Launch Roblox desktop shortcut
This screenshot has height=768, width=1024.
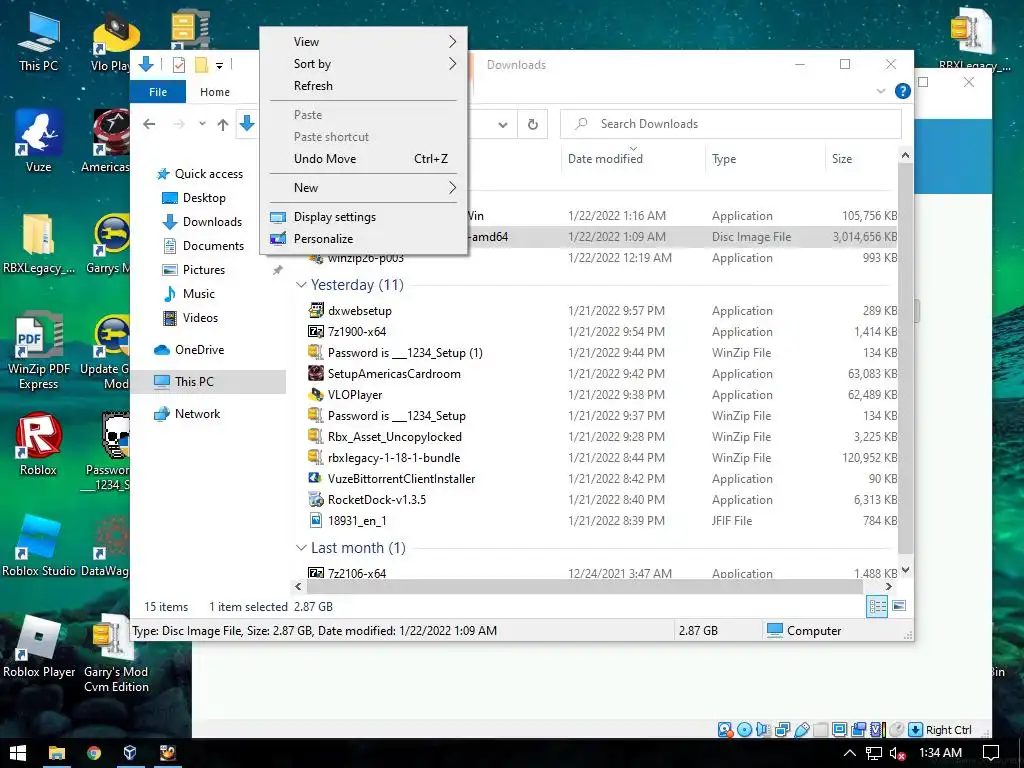click(x=38, y=444)
